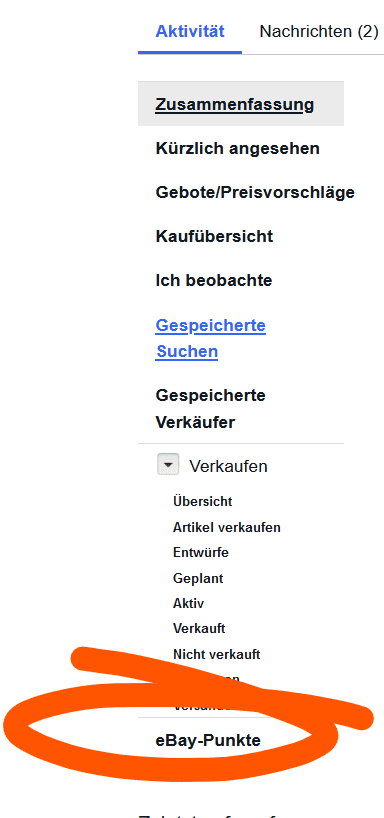Open Ich beobachte list
The image size is (384, 818).
click(x=214, y=280)
